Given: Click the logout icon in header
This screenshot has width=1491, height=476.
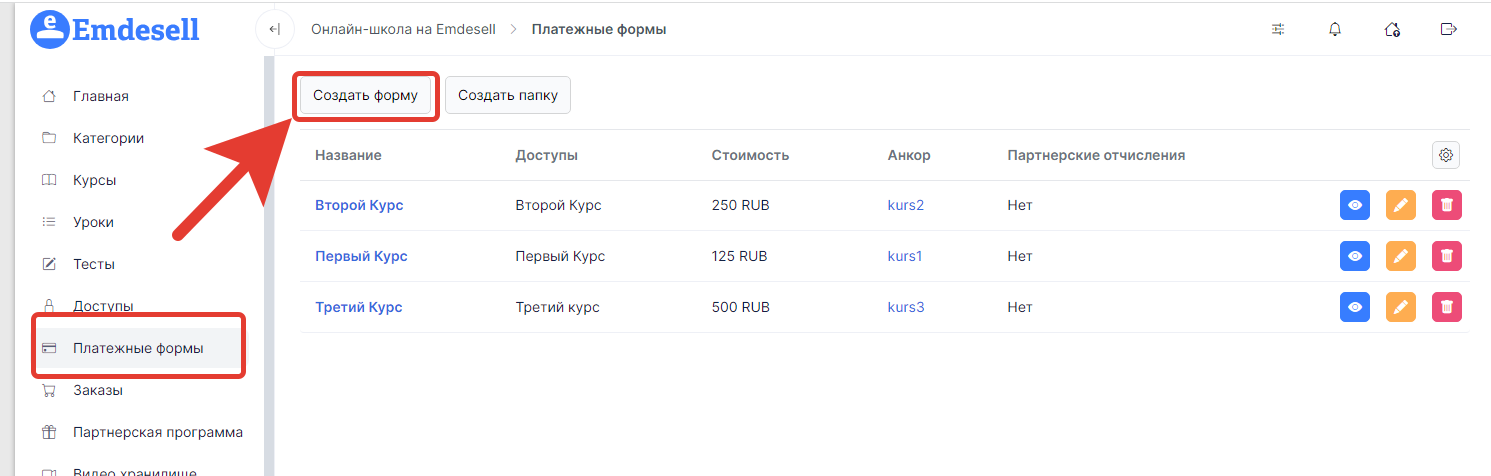Looking at the screenshot, I should click(1448, 29).
